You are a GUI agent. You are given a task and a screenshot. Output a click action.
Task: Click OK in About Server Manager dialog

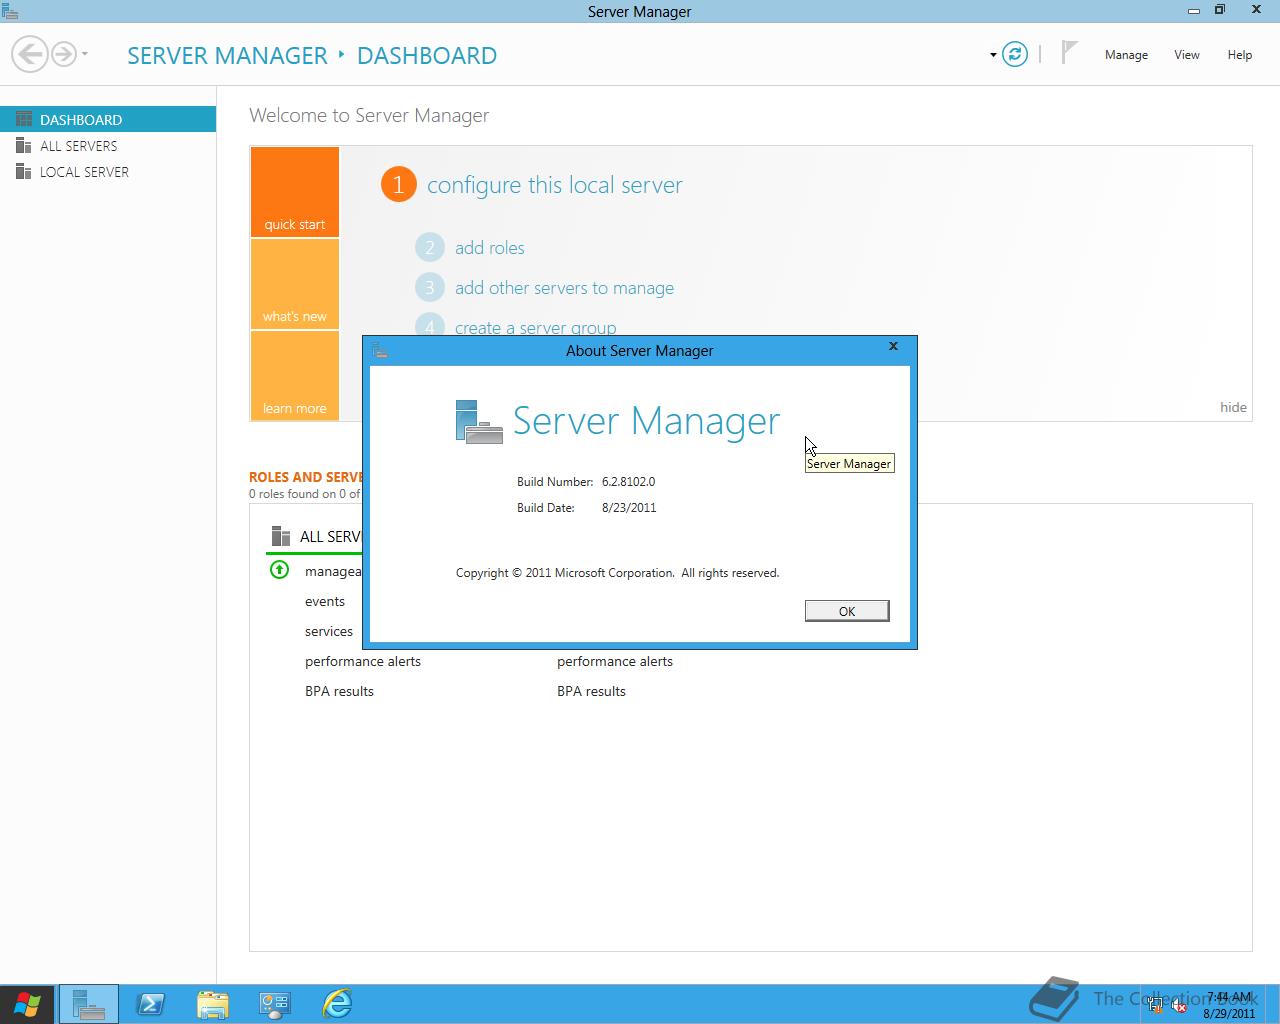coord(847,611)
